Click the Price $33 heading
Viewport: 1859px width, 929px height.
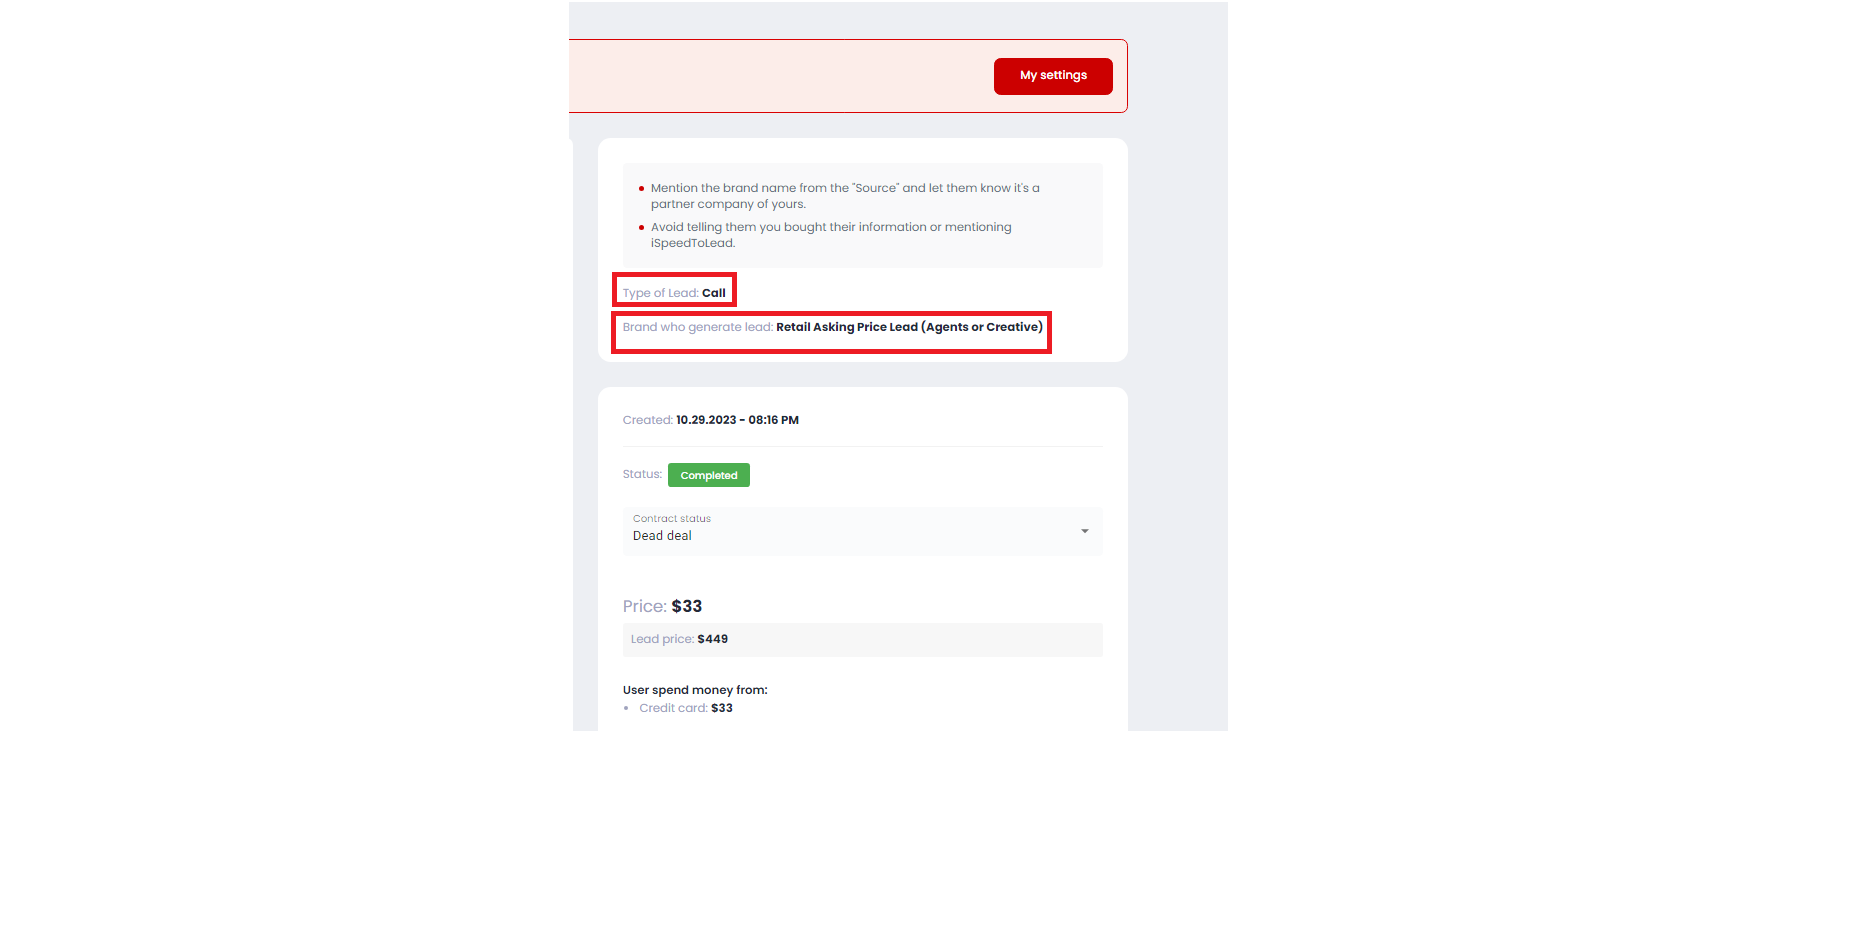coord(662,606)
